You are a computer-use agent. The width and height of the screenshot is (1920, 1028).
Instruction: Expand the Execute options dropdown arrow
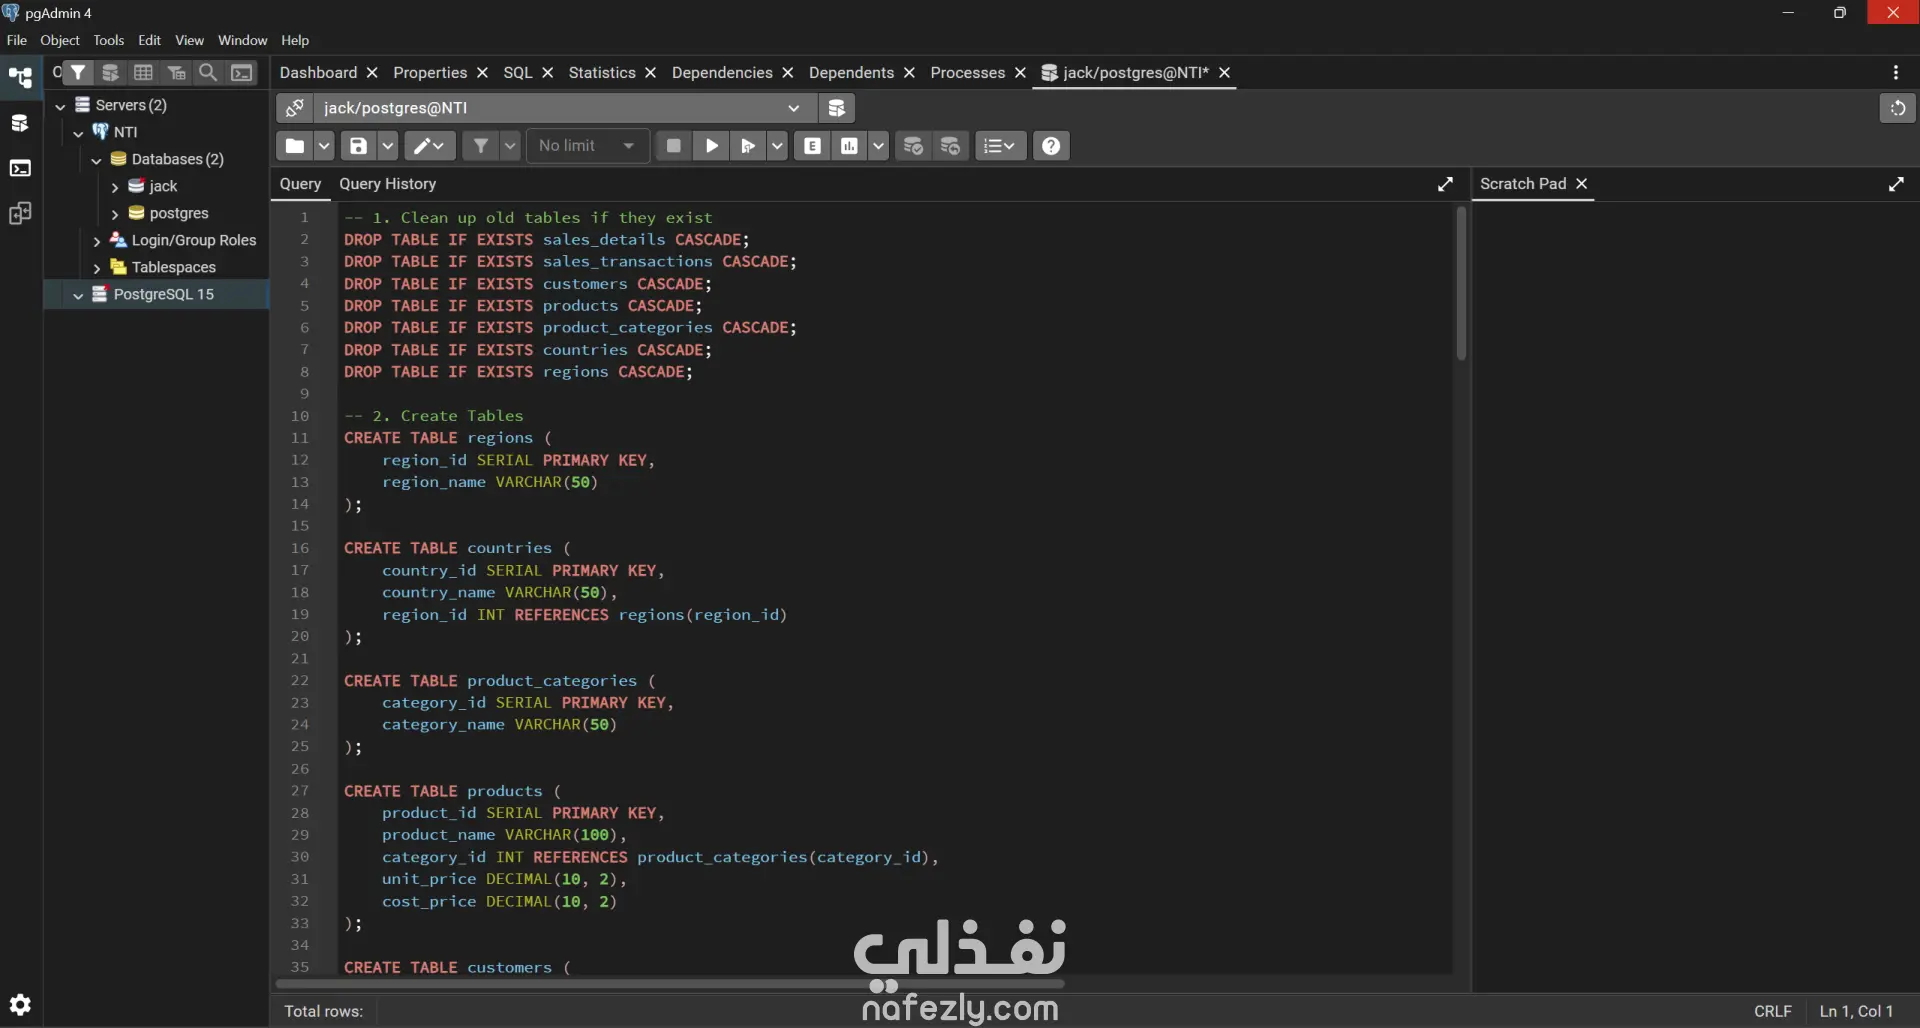point(777,146)
